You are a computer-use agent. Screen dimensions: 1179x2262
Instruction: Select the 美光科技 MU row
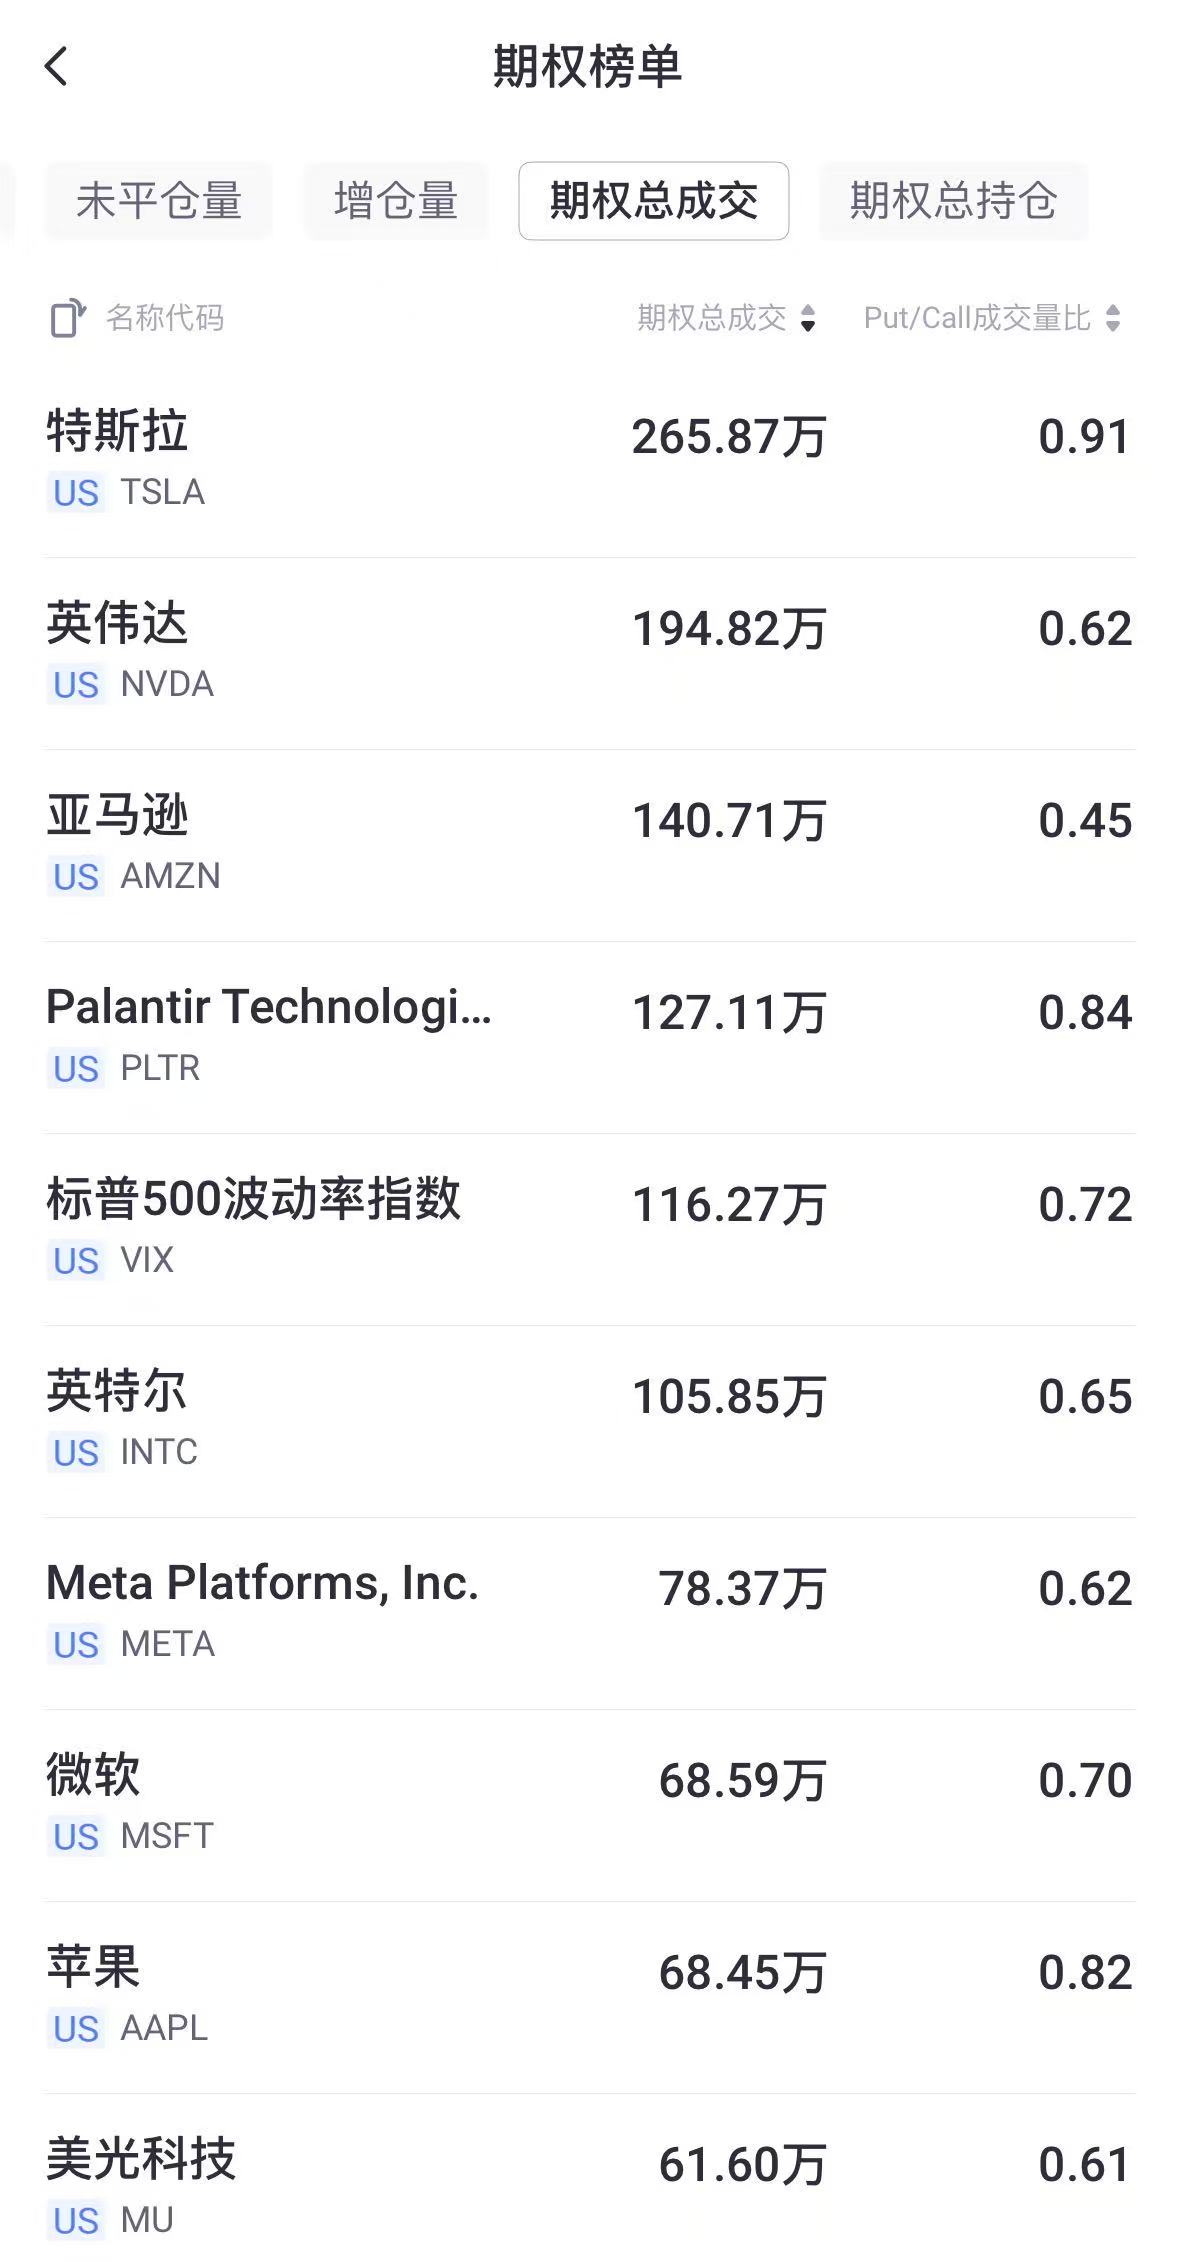(x=589, y=2186)
